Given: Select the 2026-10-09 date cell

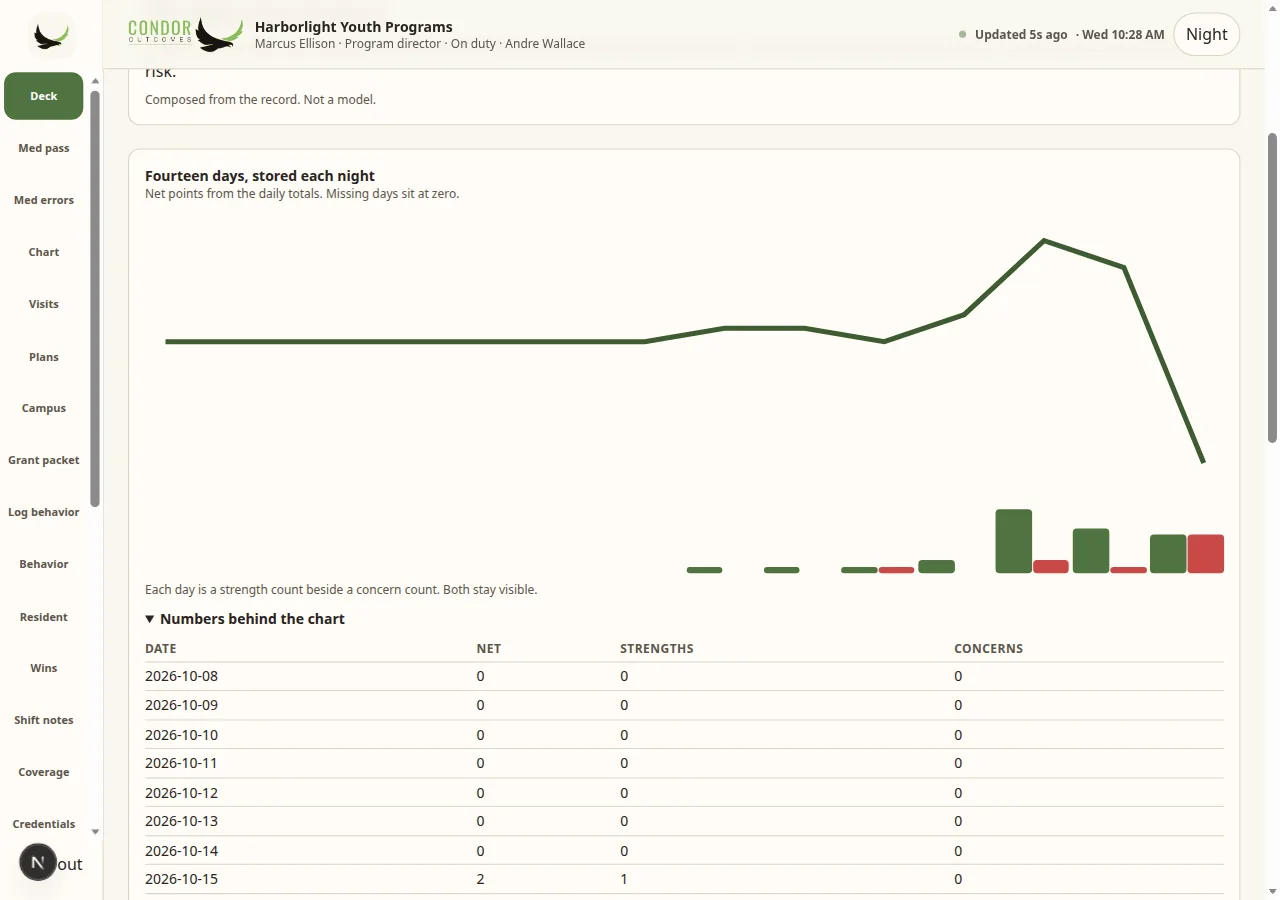Looking at the screenshot, I should (x=181, y=705).
